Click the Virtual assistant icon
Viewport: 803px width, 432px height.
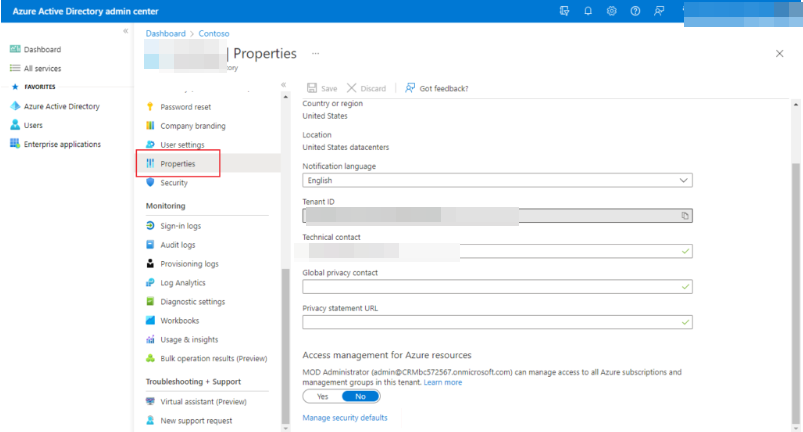point(150,401)
